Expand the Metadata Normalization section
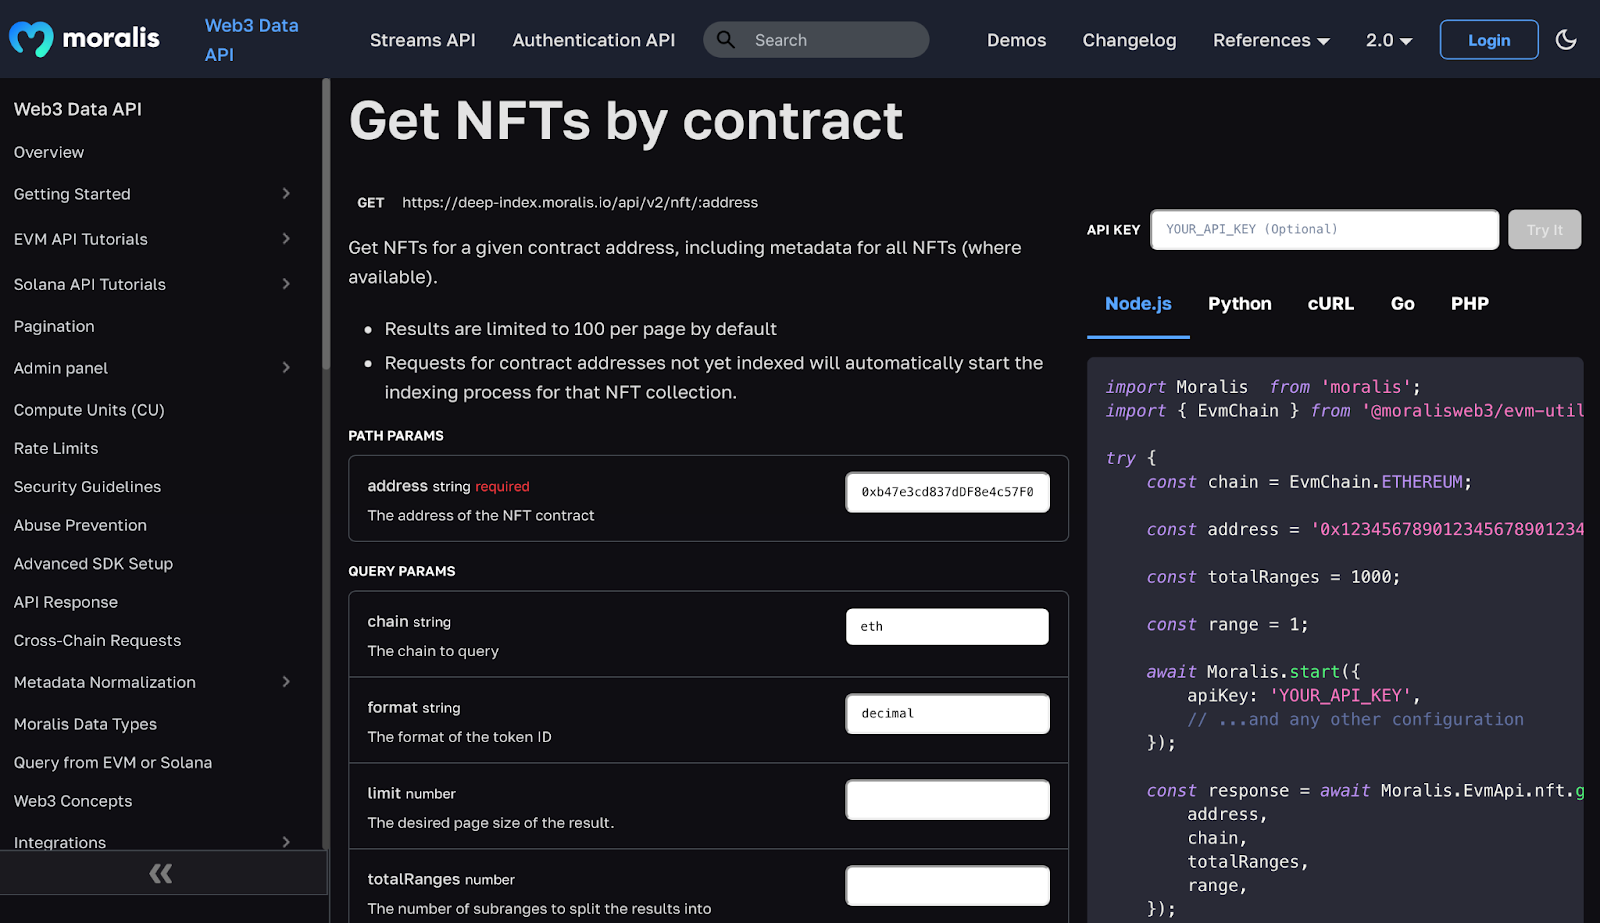The image size is (1600, 923). tap(286, 682)
